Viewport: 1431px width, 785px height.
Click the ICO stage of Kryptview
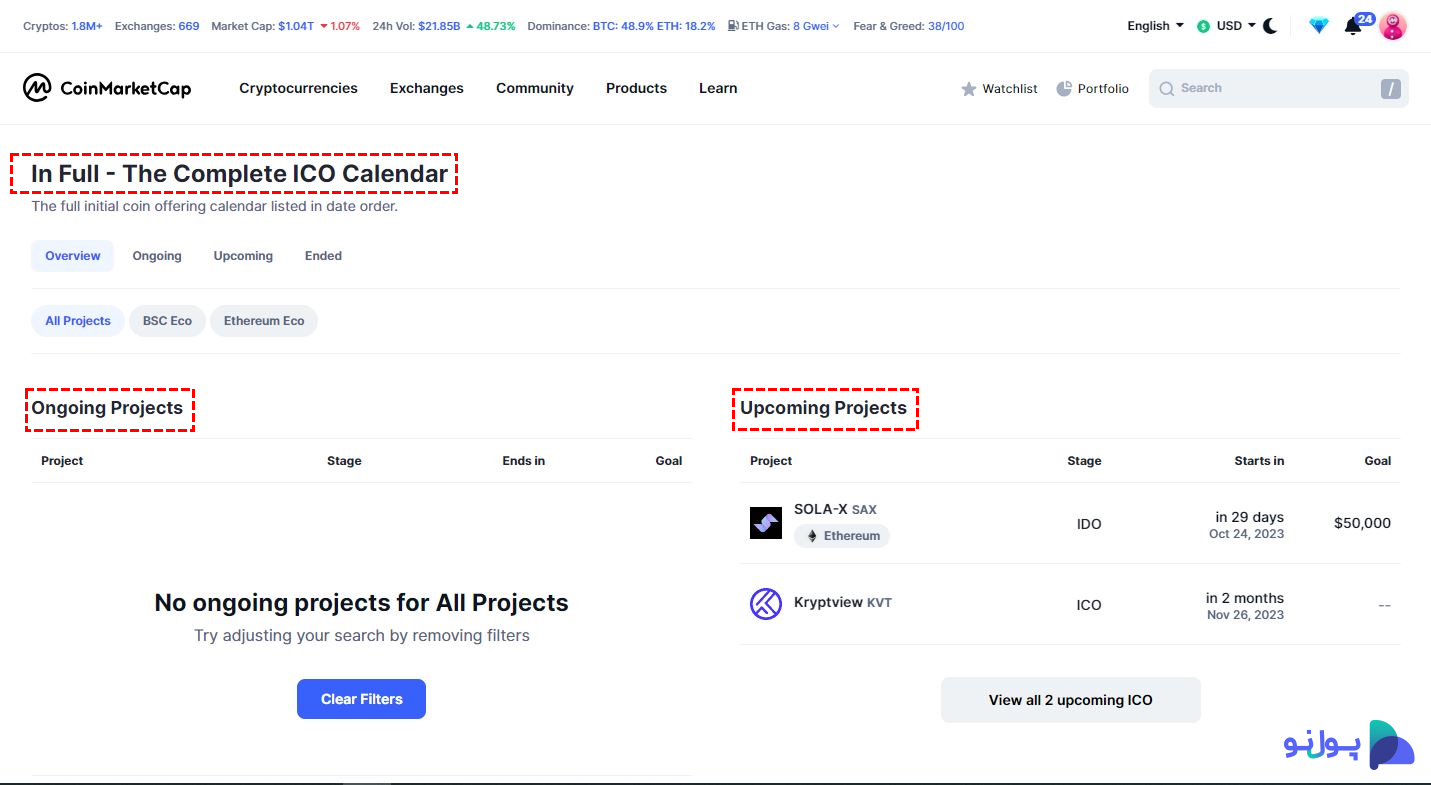(1089, 605)
